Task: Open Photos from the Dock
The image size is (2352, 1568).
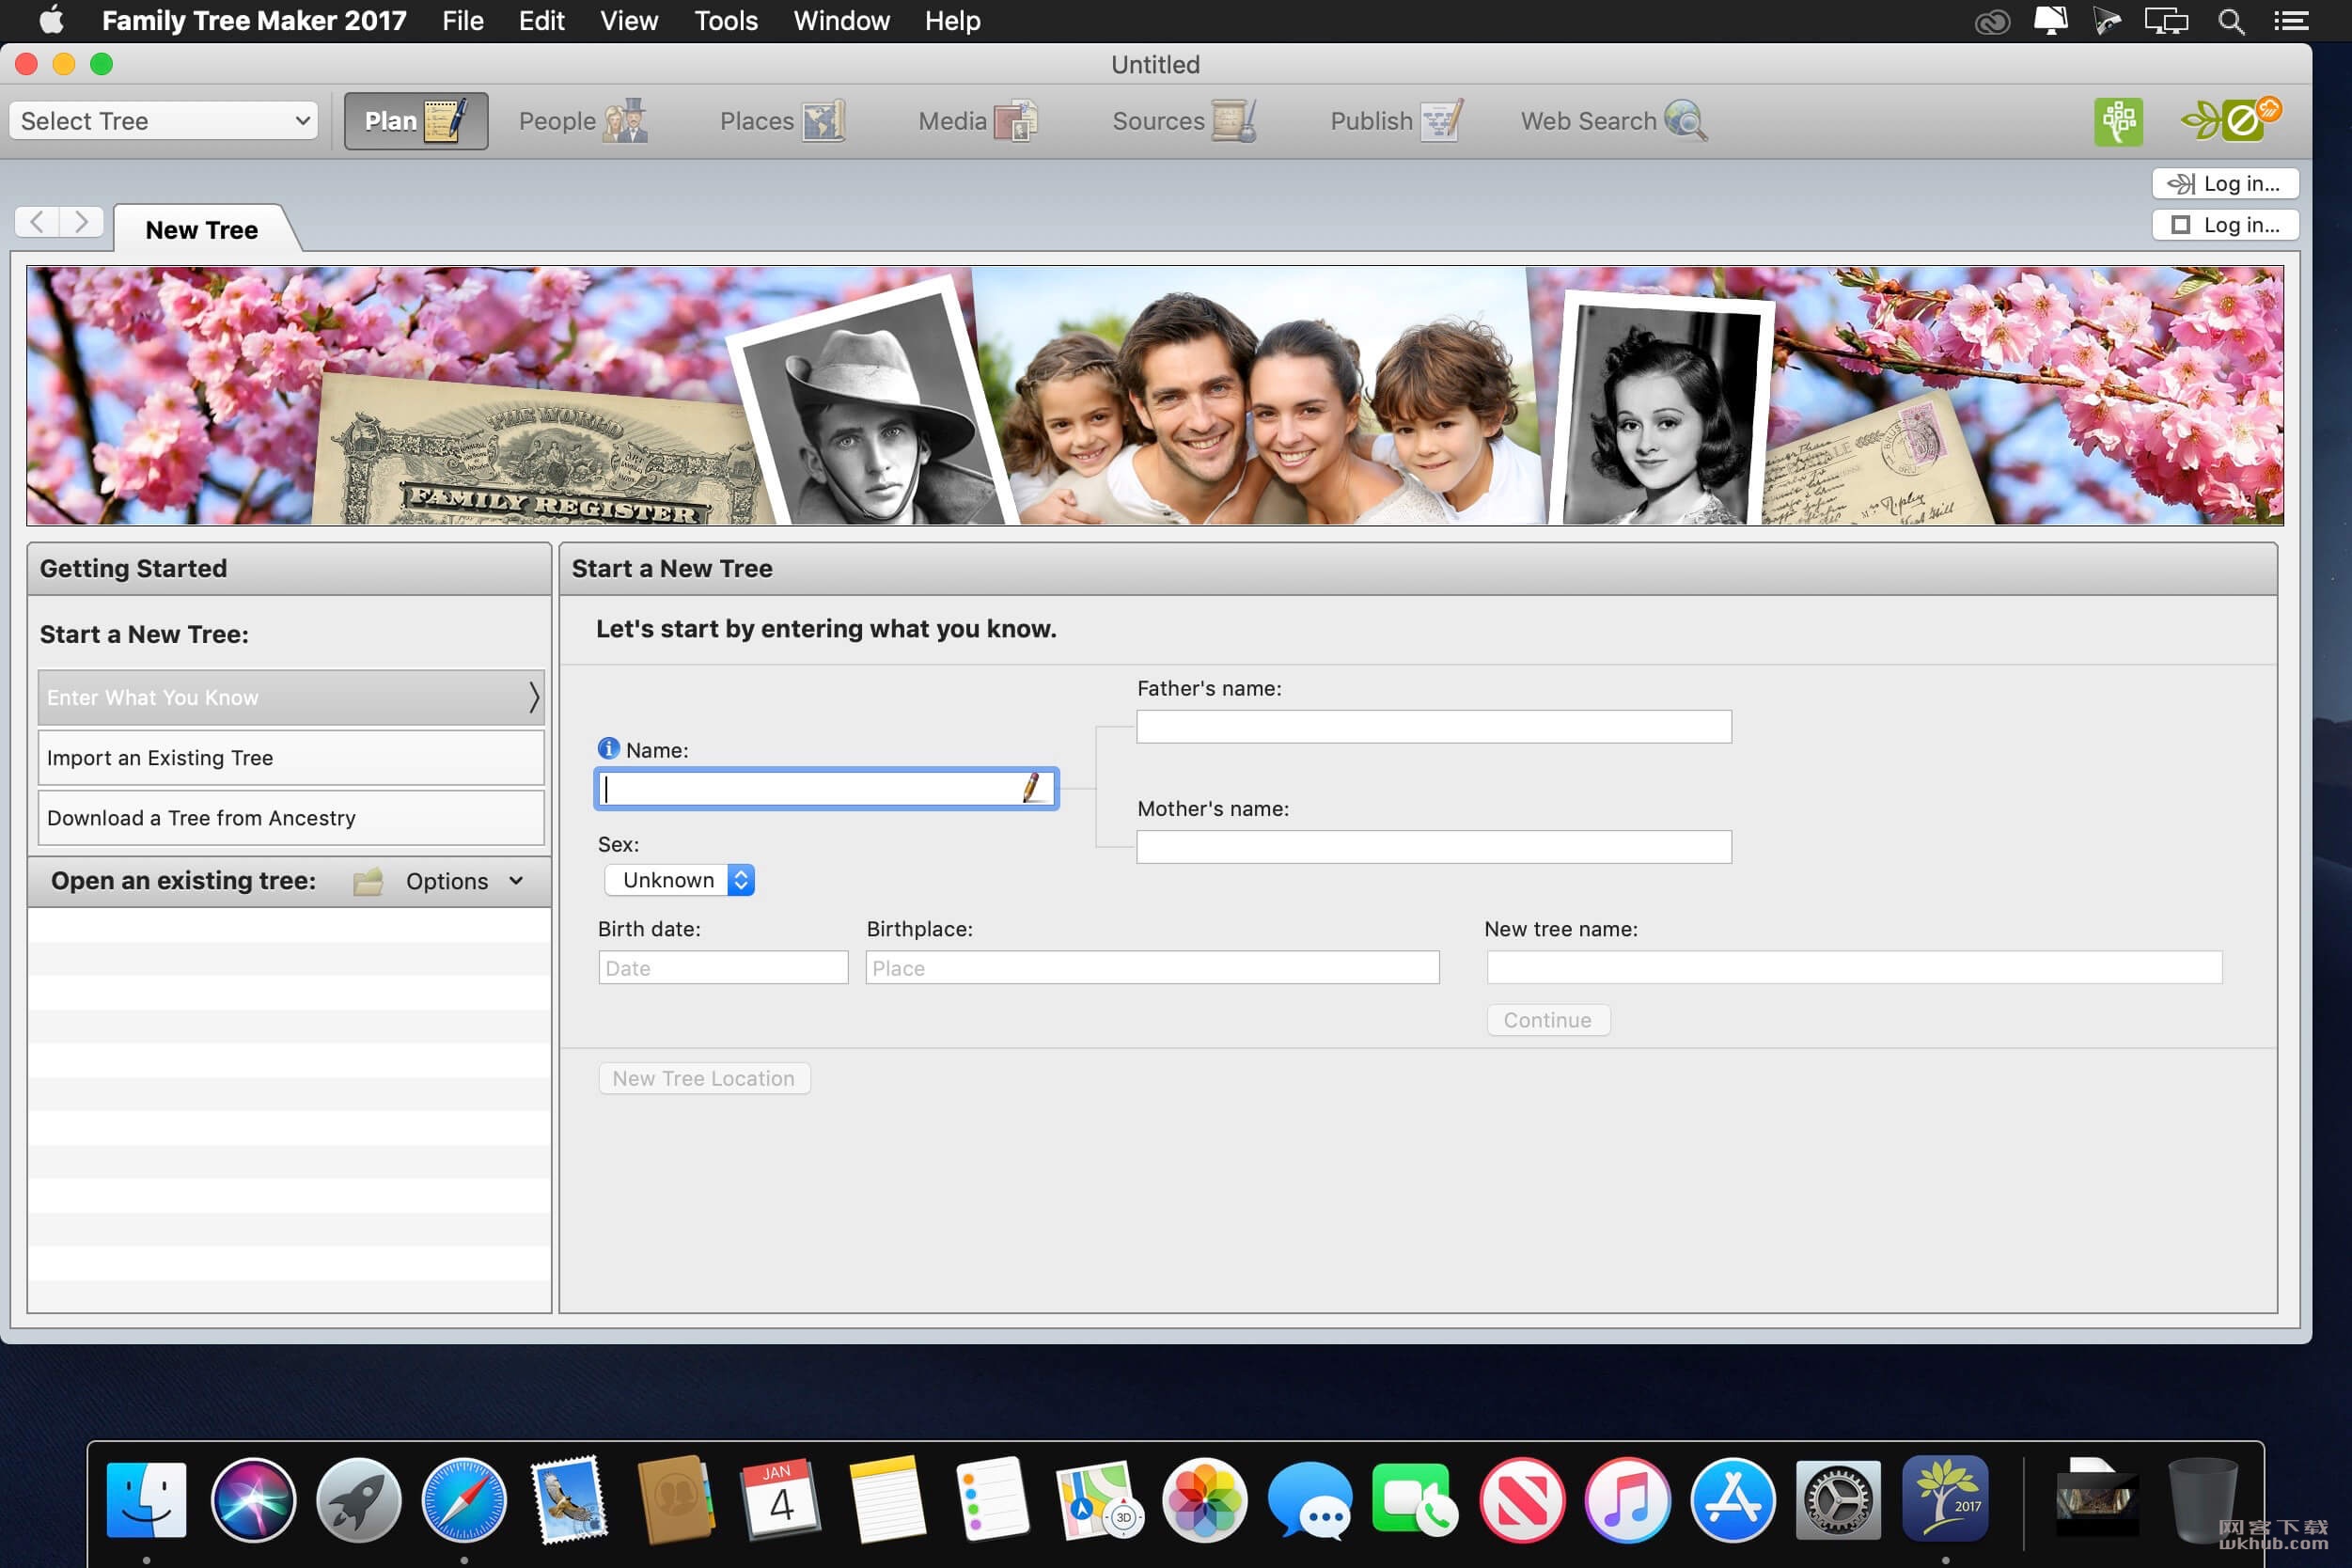Action: click(x=1205, y=1500)
